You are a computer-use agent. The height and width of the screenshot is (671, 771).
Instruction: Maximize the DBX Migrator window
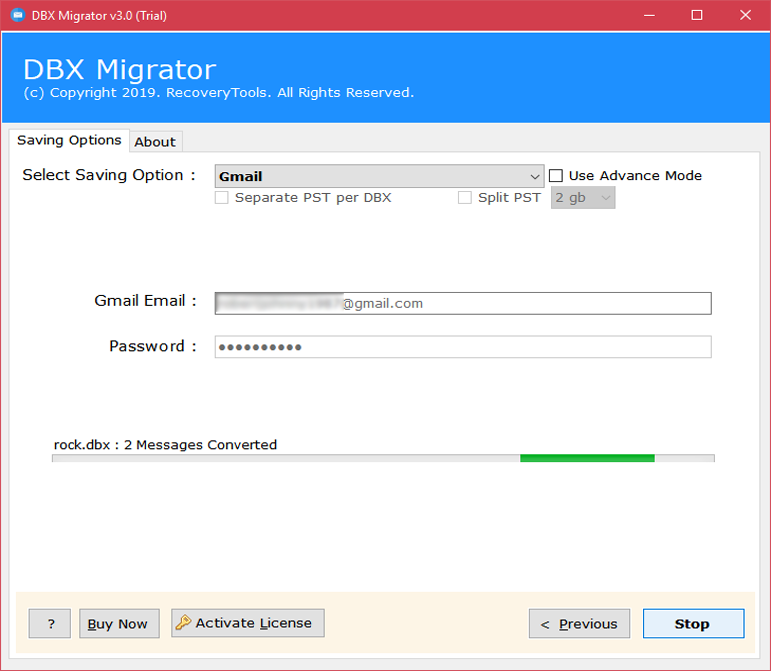coord(697,15)
